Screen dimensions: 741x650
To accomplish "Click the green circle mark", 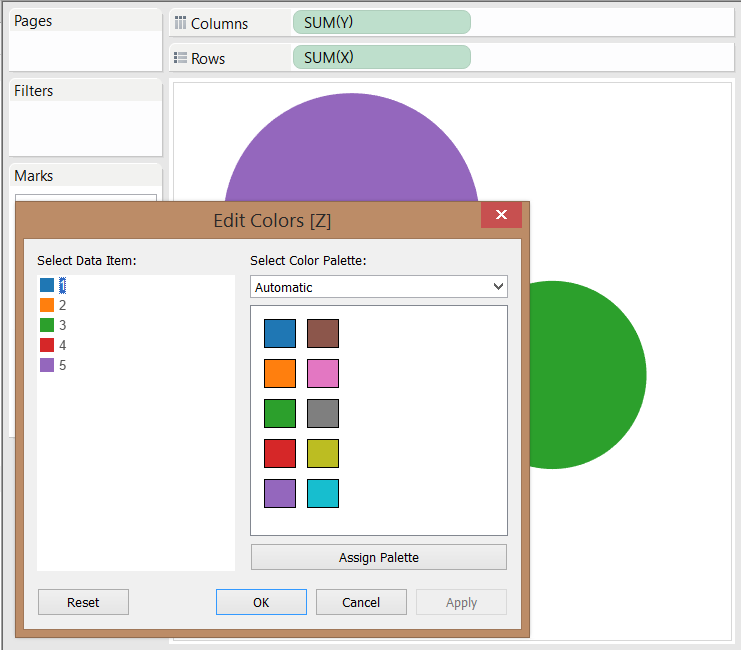I will click(x=587, y=375).
